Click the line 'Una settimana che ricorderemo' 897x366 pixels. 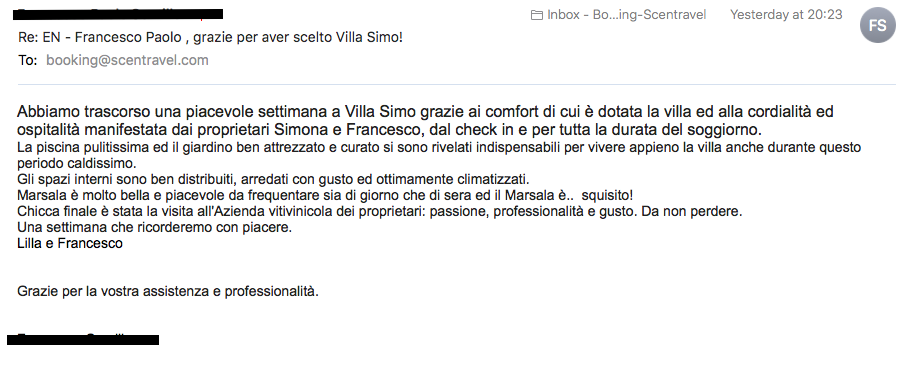coord(154,227)
